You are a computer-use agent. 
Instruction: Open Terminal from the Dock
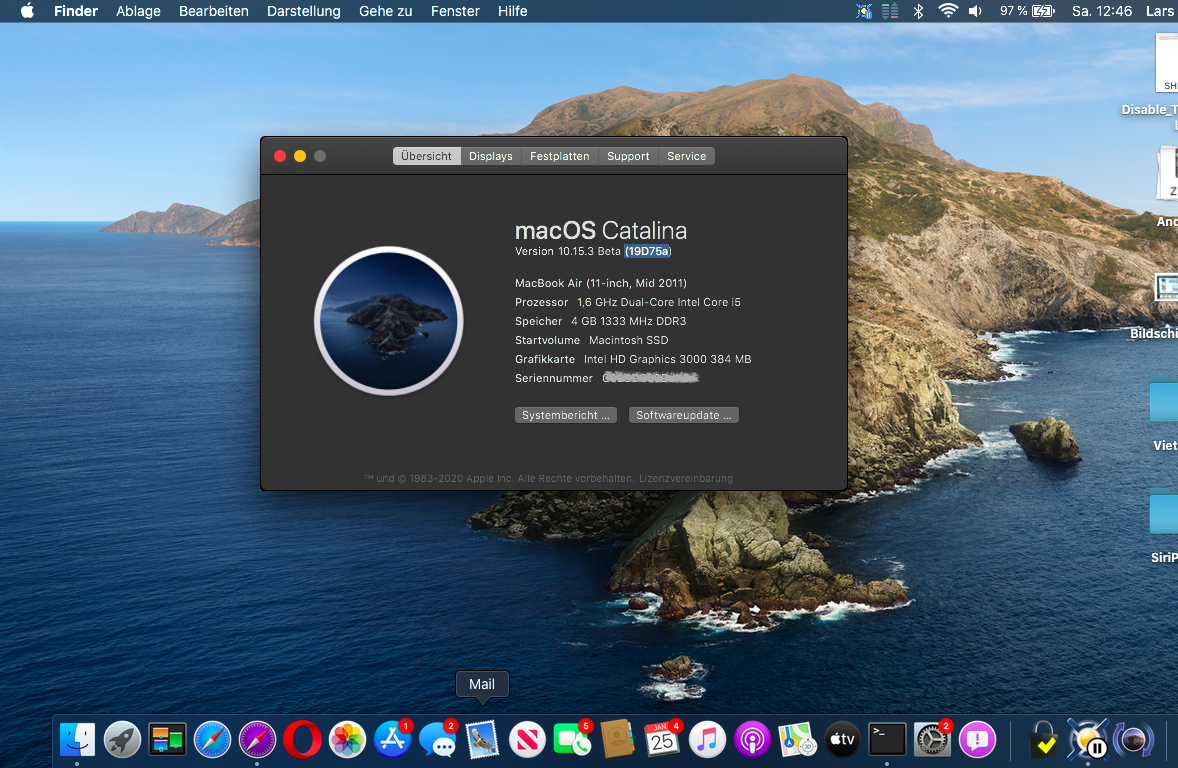[x=887, y=740]
